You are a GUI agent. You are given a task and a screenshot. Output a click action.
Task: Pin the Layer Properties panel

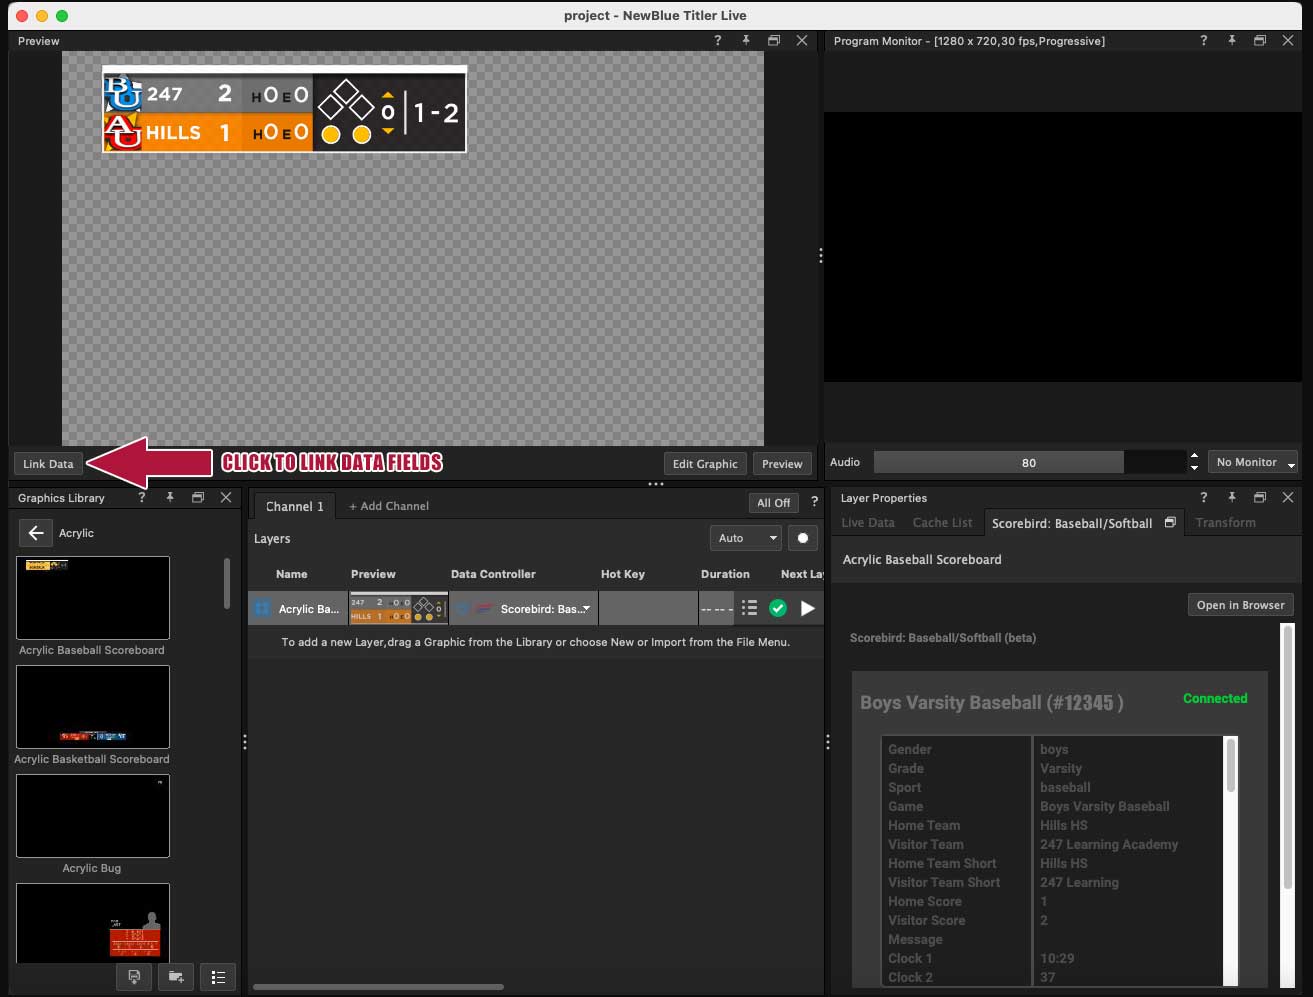1232,497
